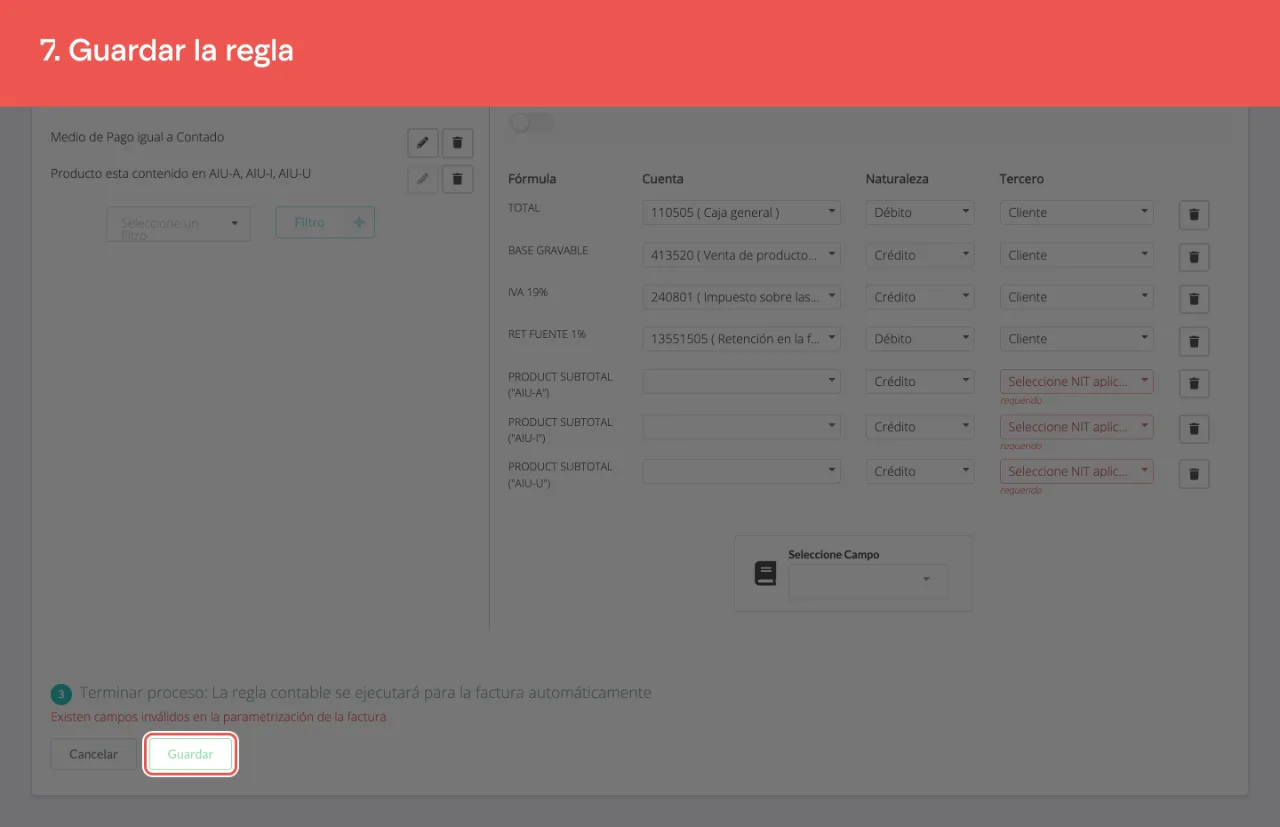The width and height of the screenshot is (1280, 827).
Task: Change the IVA 19% account selection
Action: [742, 297]
